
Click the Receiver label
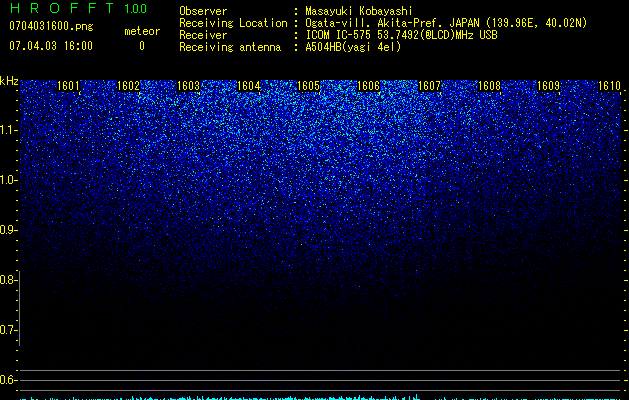click(x=203, y=35)
